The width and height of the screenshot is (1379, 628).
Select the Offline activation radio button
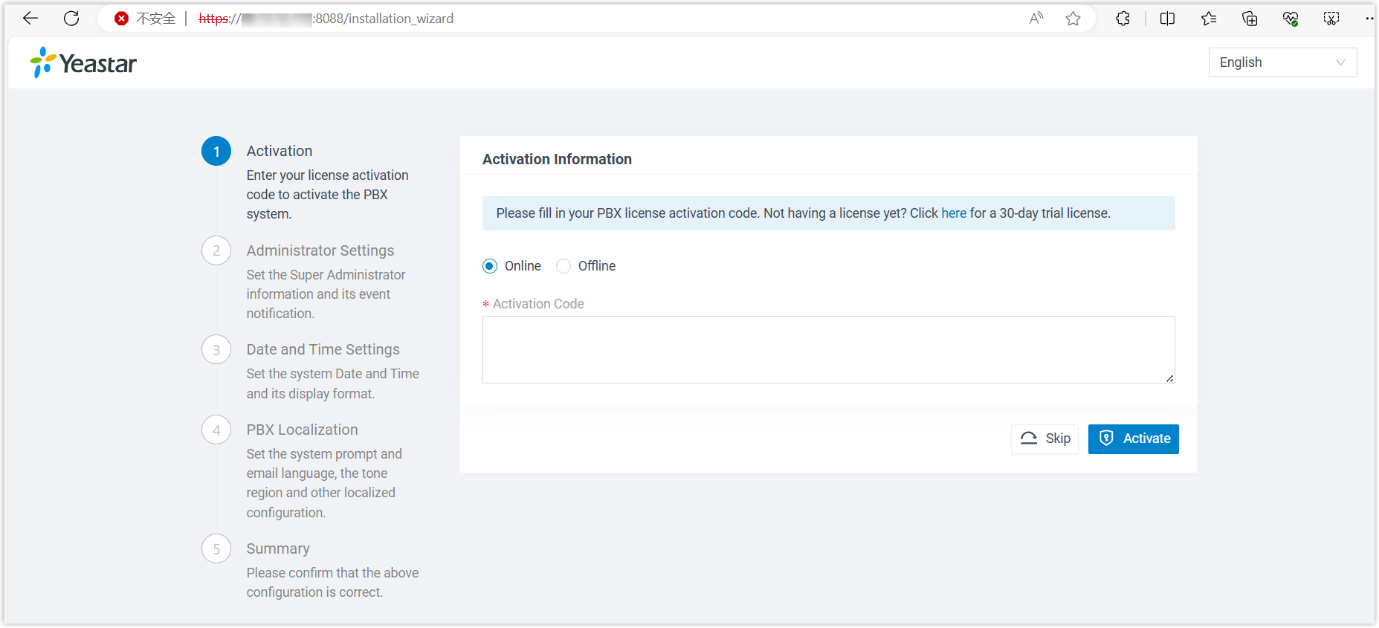[563, 266]
